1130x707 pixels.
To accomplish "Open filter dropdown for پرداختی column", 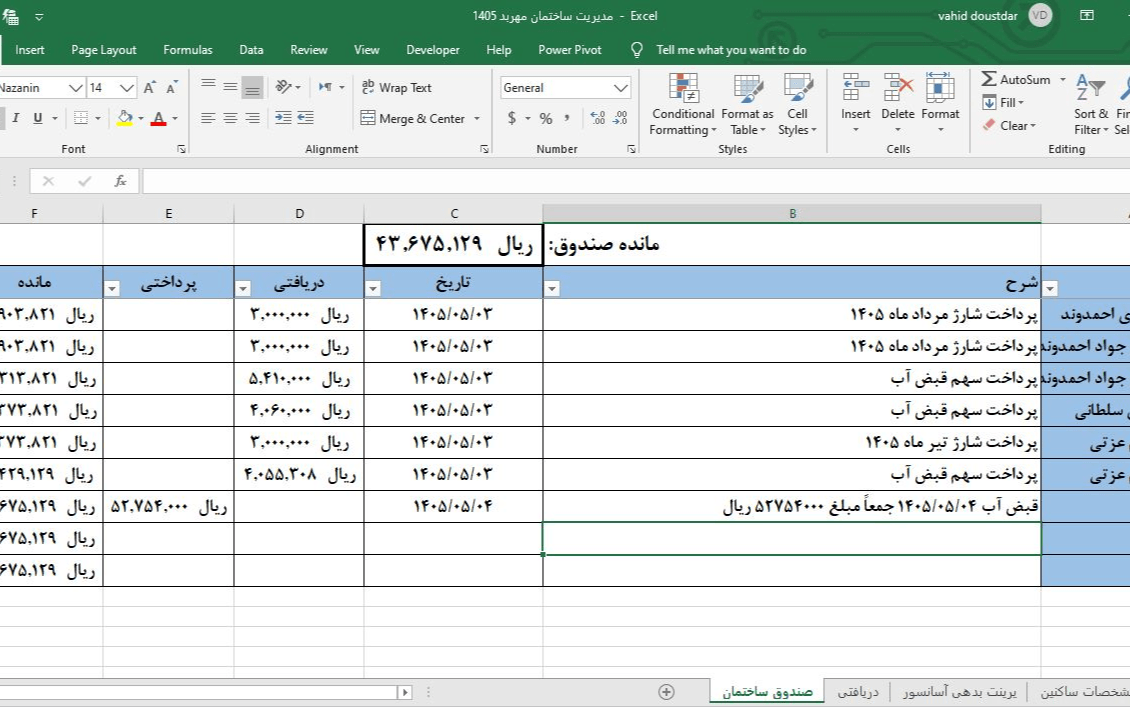I will tap(112, 288).
